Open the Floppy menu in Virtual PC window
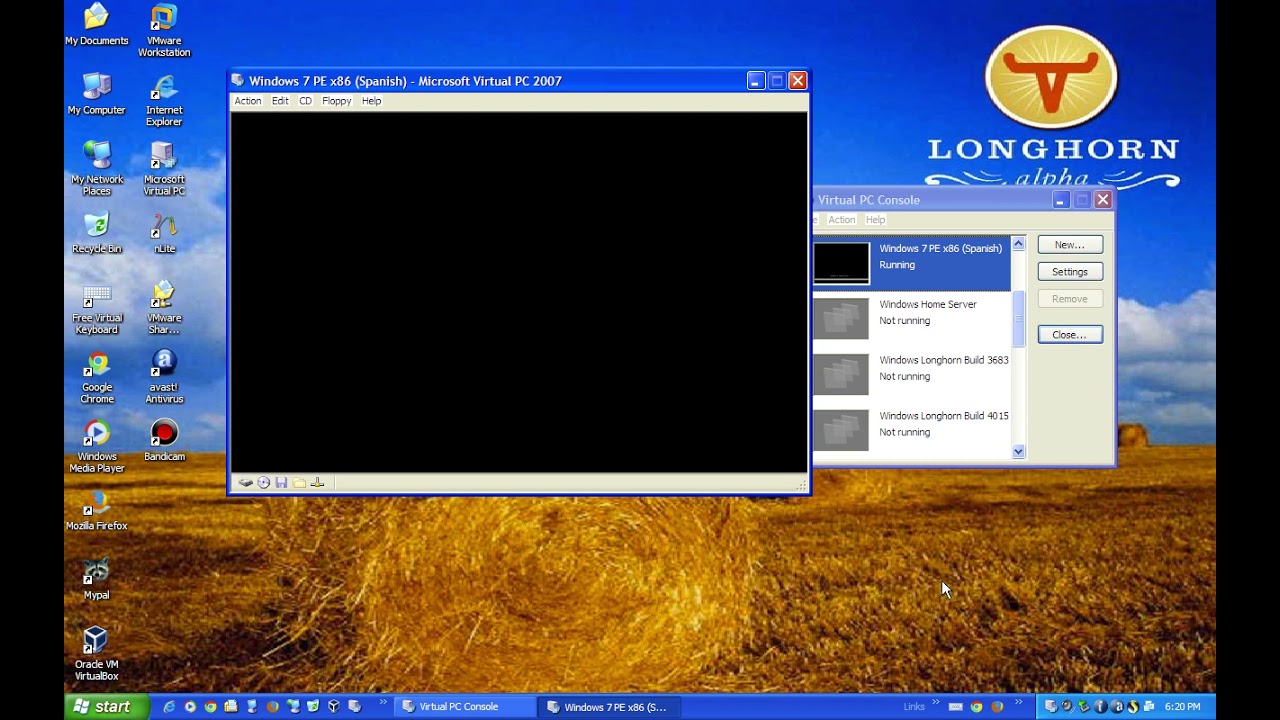The image size is (1280, 720). tap(337, 101)
